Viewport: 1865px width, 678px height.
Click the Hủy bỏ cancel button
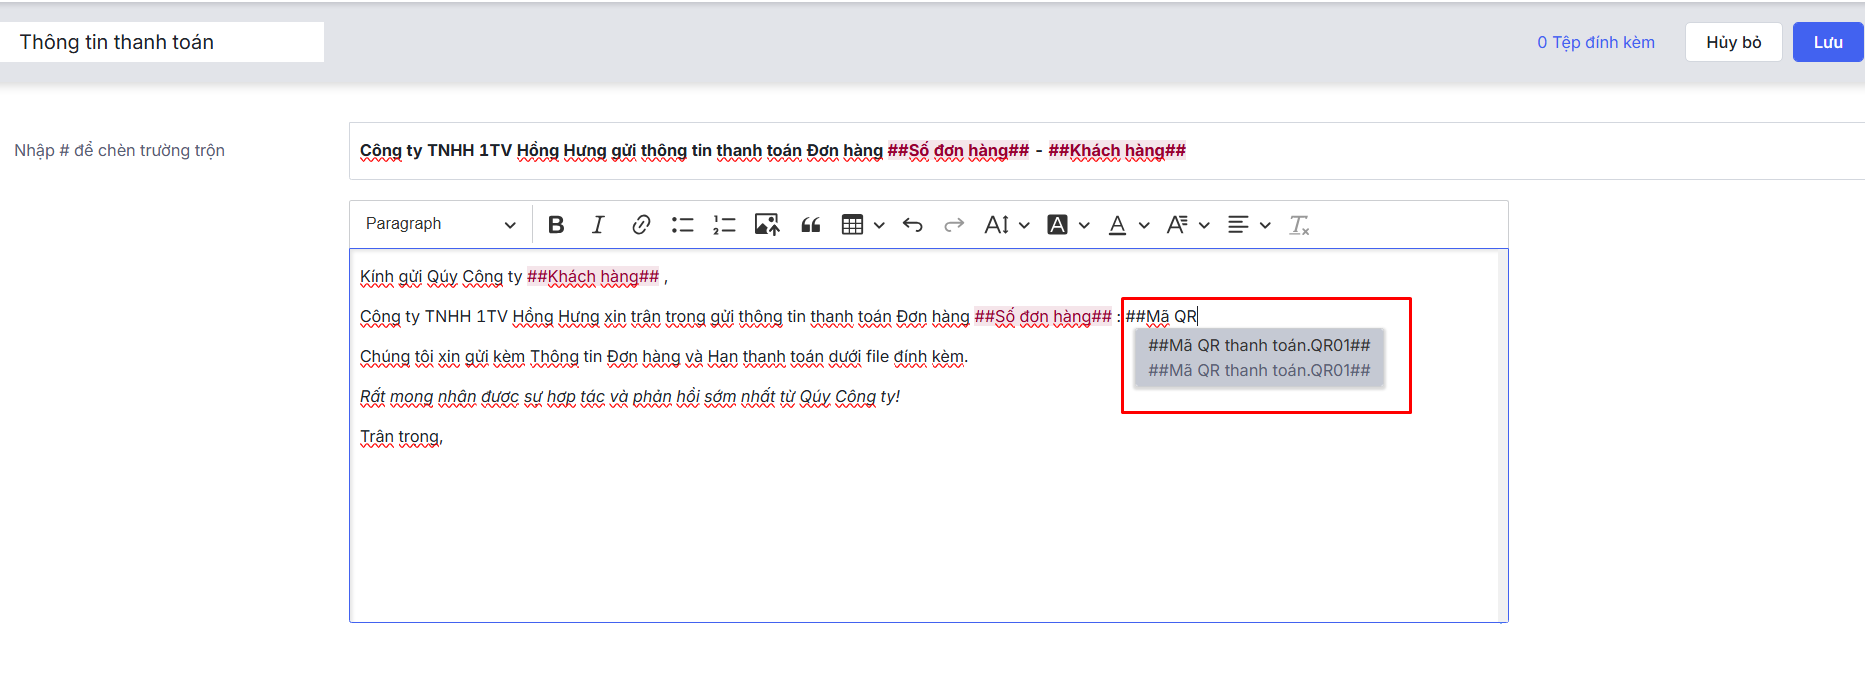[x=1733, y=42]
